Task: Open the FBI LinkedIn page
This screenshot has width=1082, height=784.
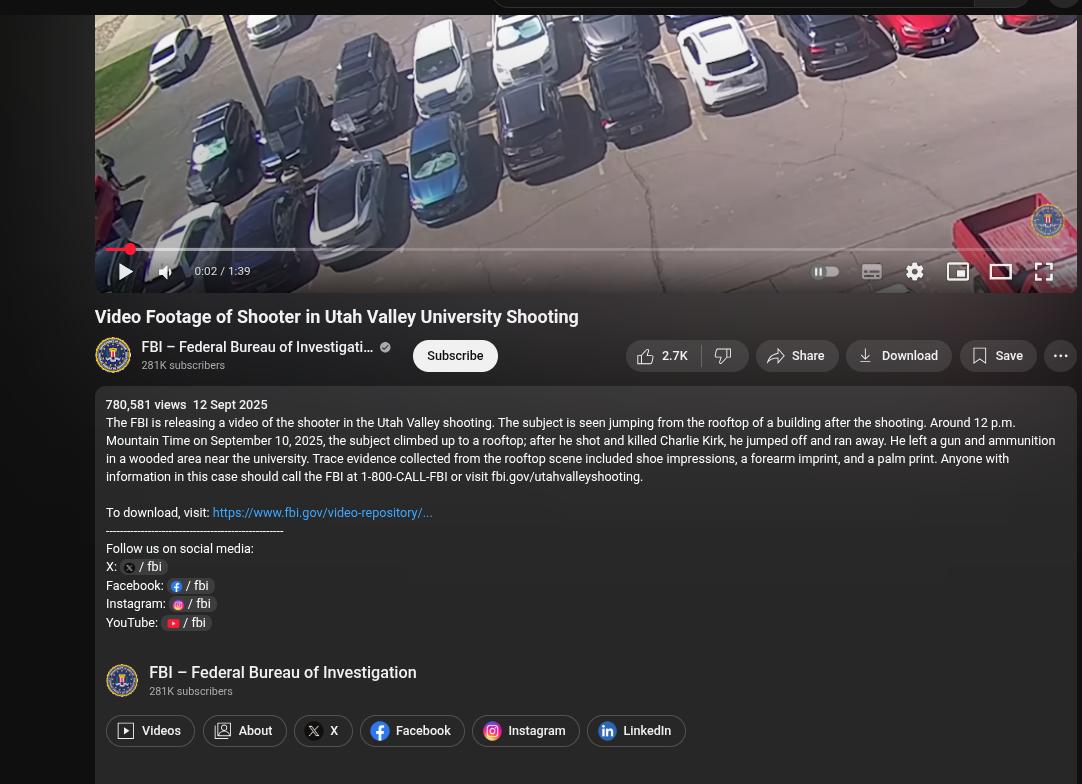Action: pyautogui.click(x=635, y=731)
